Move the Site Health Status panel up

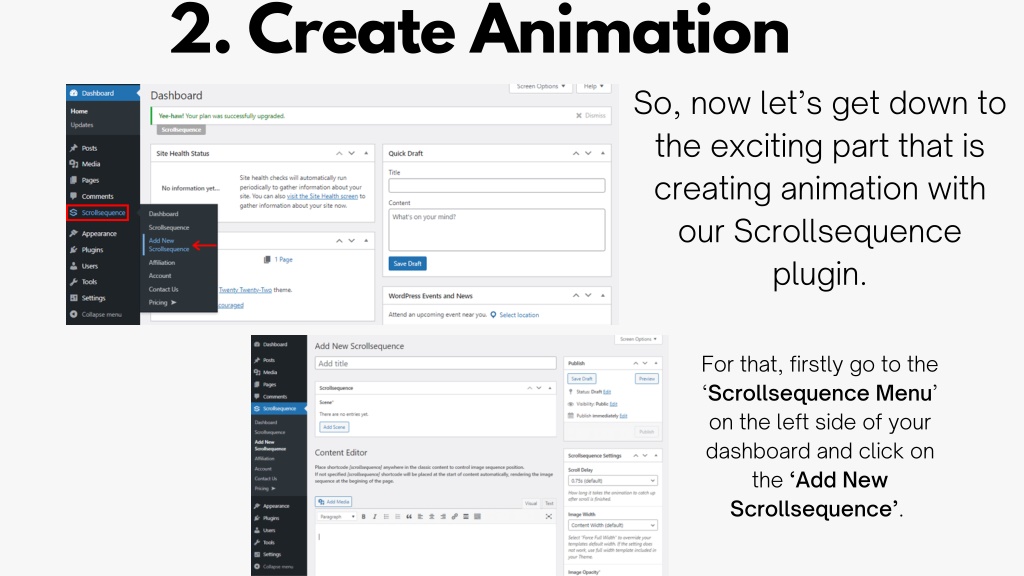pyautogui.click(x=339, y=153)
